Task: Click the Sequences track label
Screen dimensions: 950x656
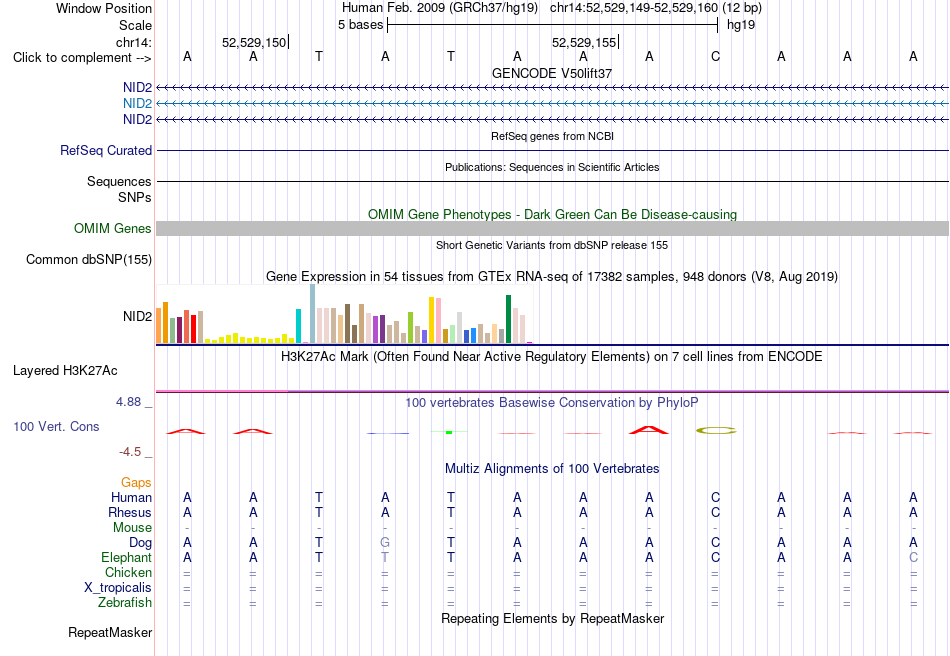Action: click(119, 182)
